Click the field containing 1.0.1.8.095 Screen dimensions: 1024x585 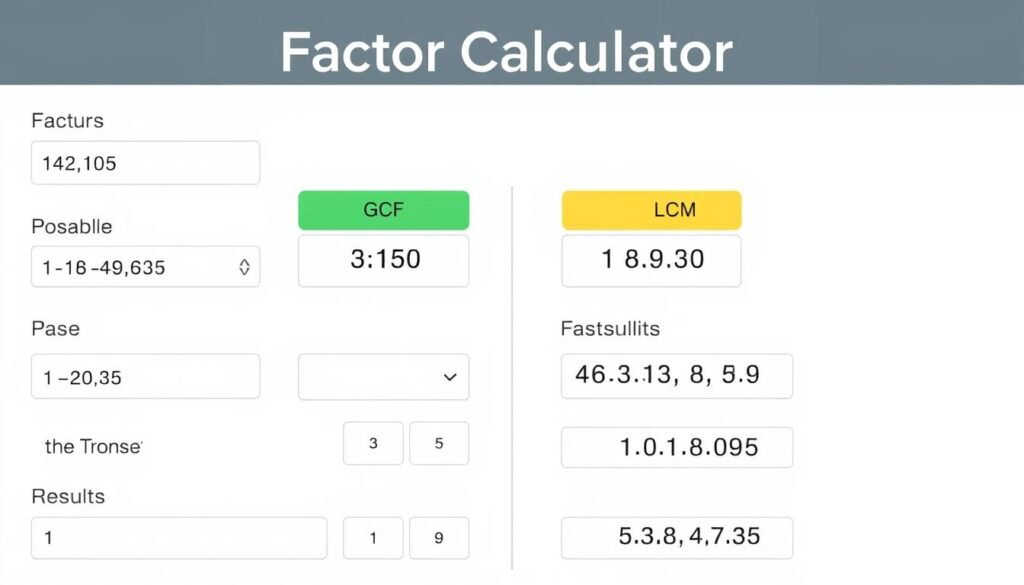(676, 446)
